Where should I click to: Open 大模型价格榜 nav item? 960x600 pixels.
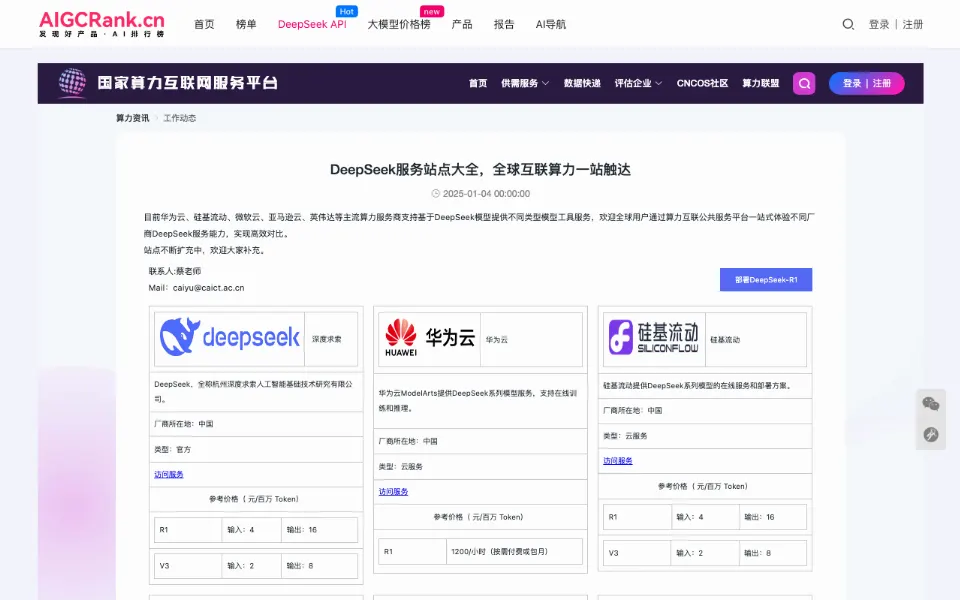pyautogui.click(x=399, y=24)
